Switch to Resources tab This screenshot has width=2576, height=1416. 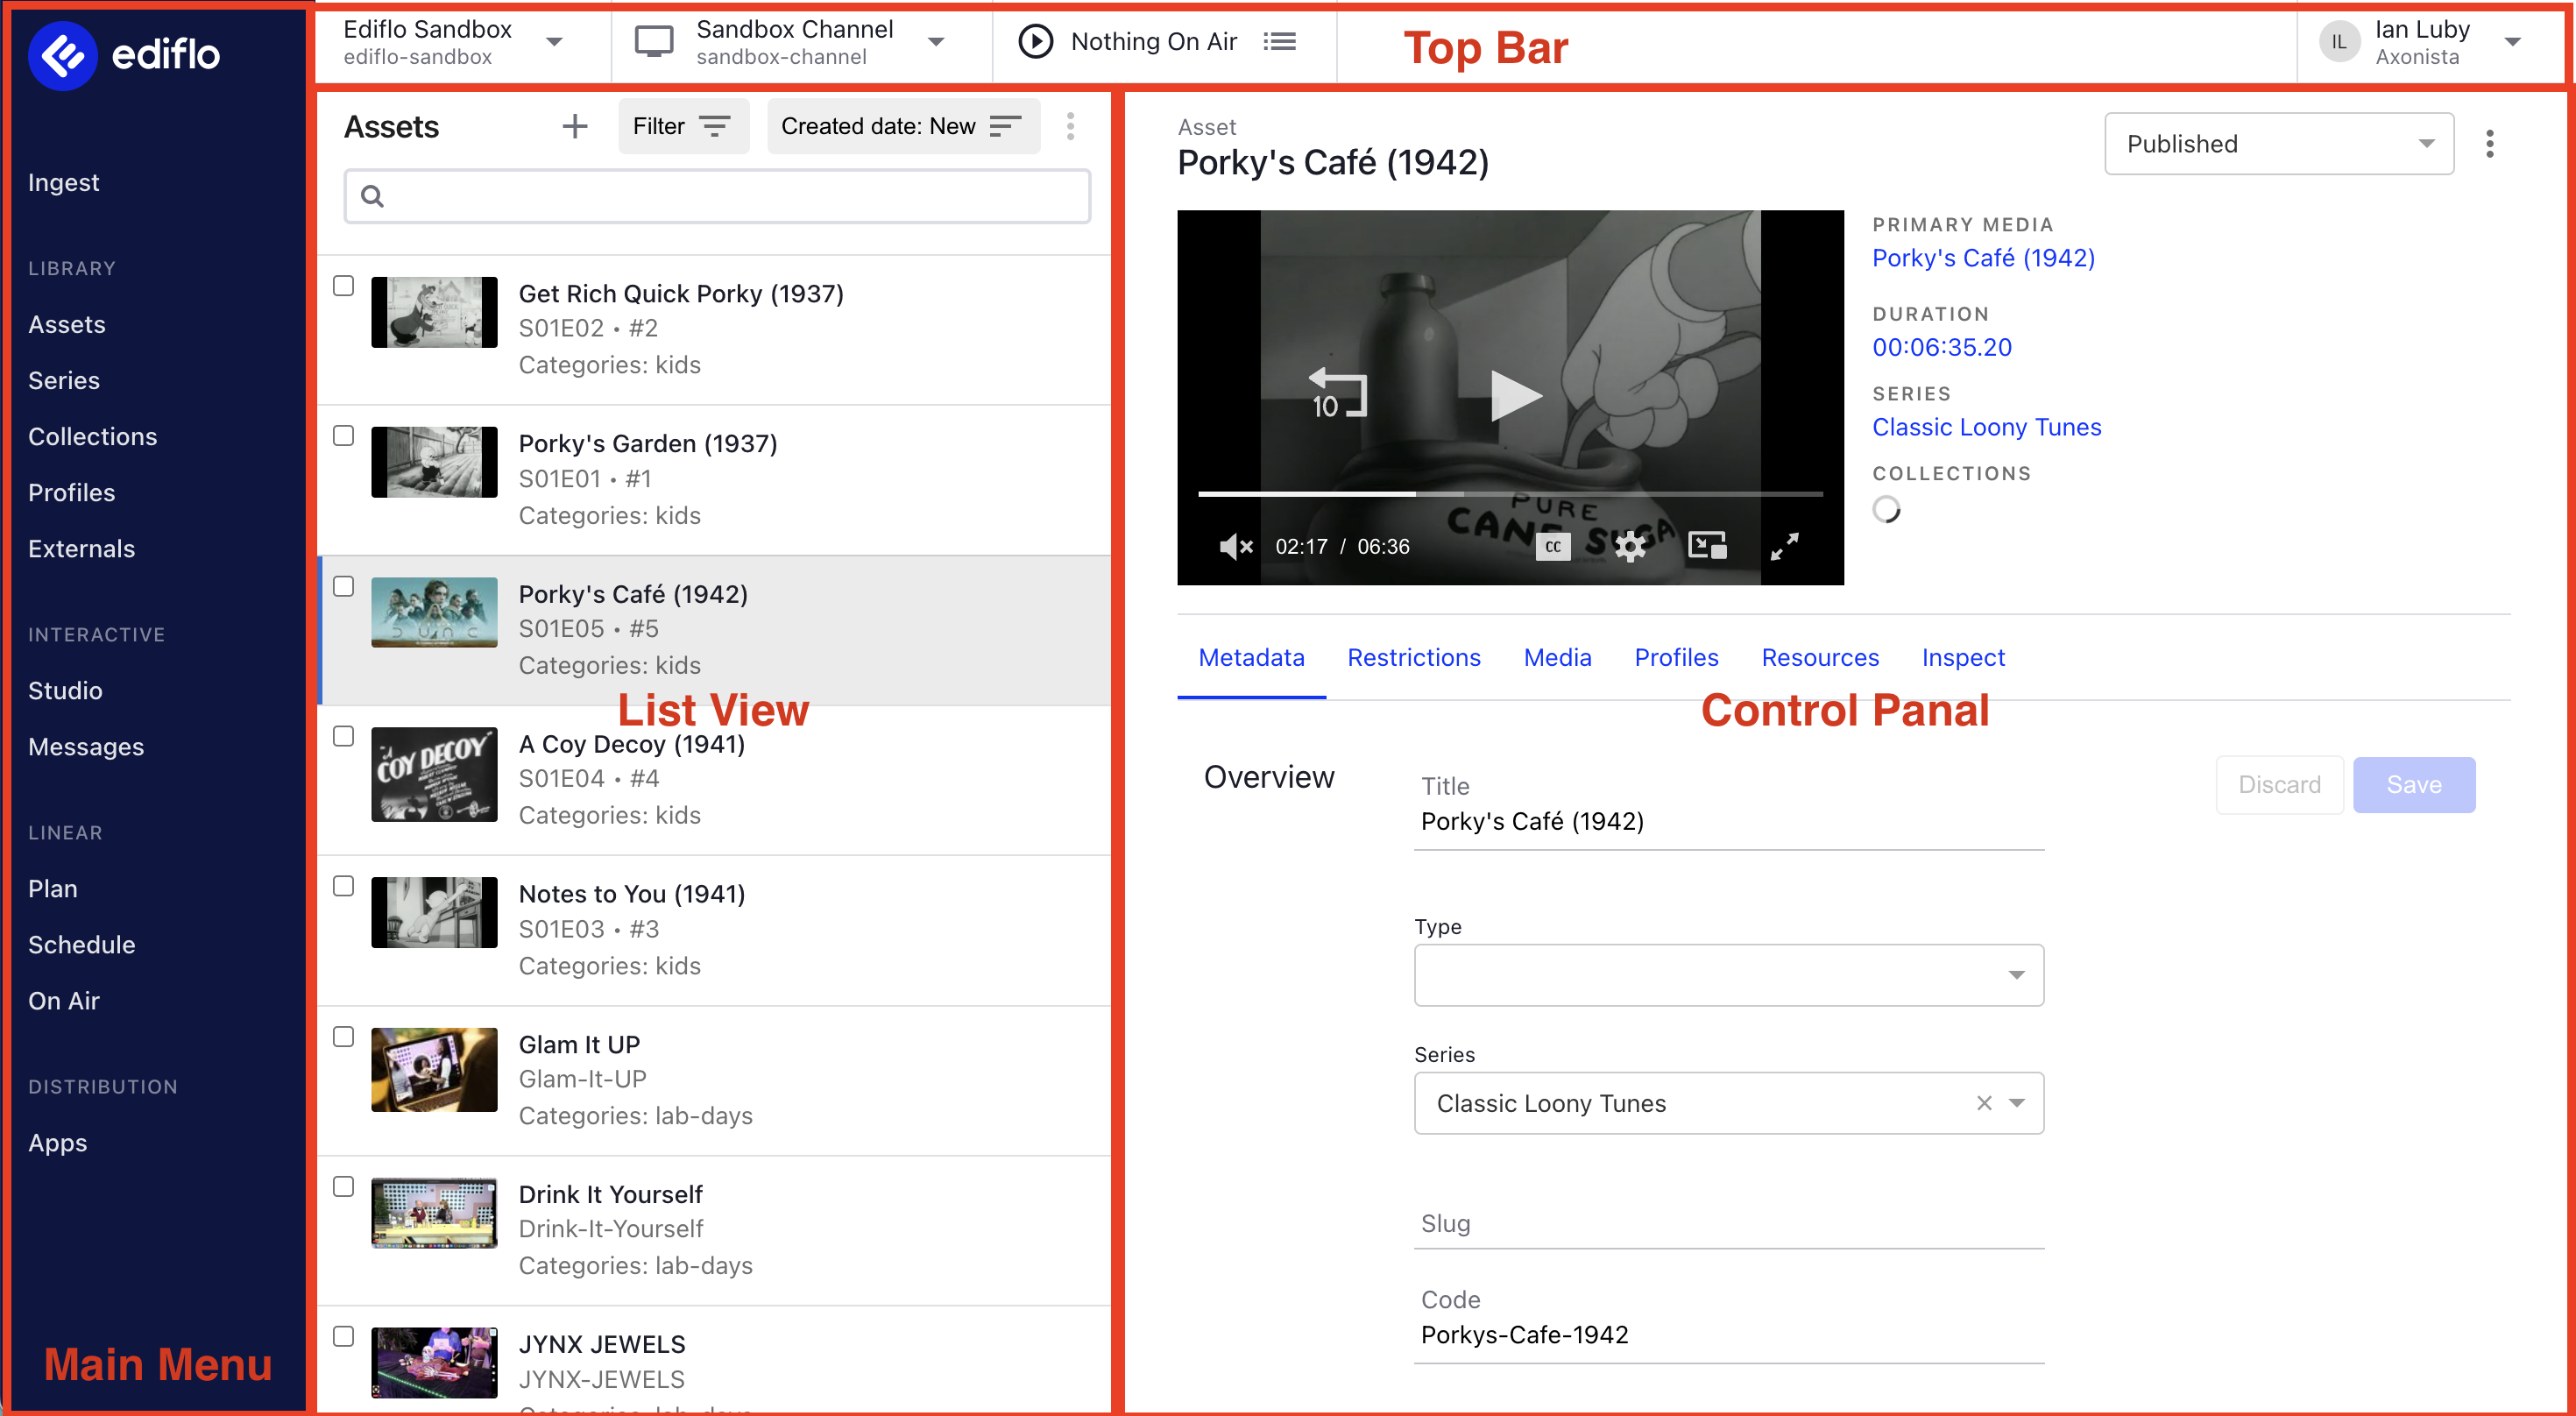coord(1820,658)
